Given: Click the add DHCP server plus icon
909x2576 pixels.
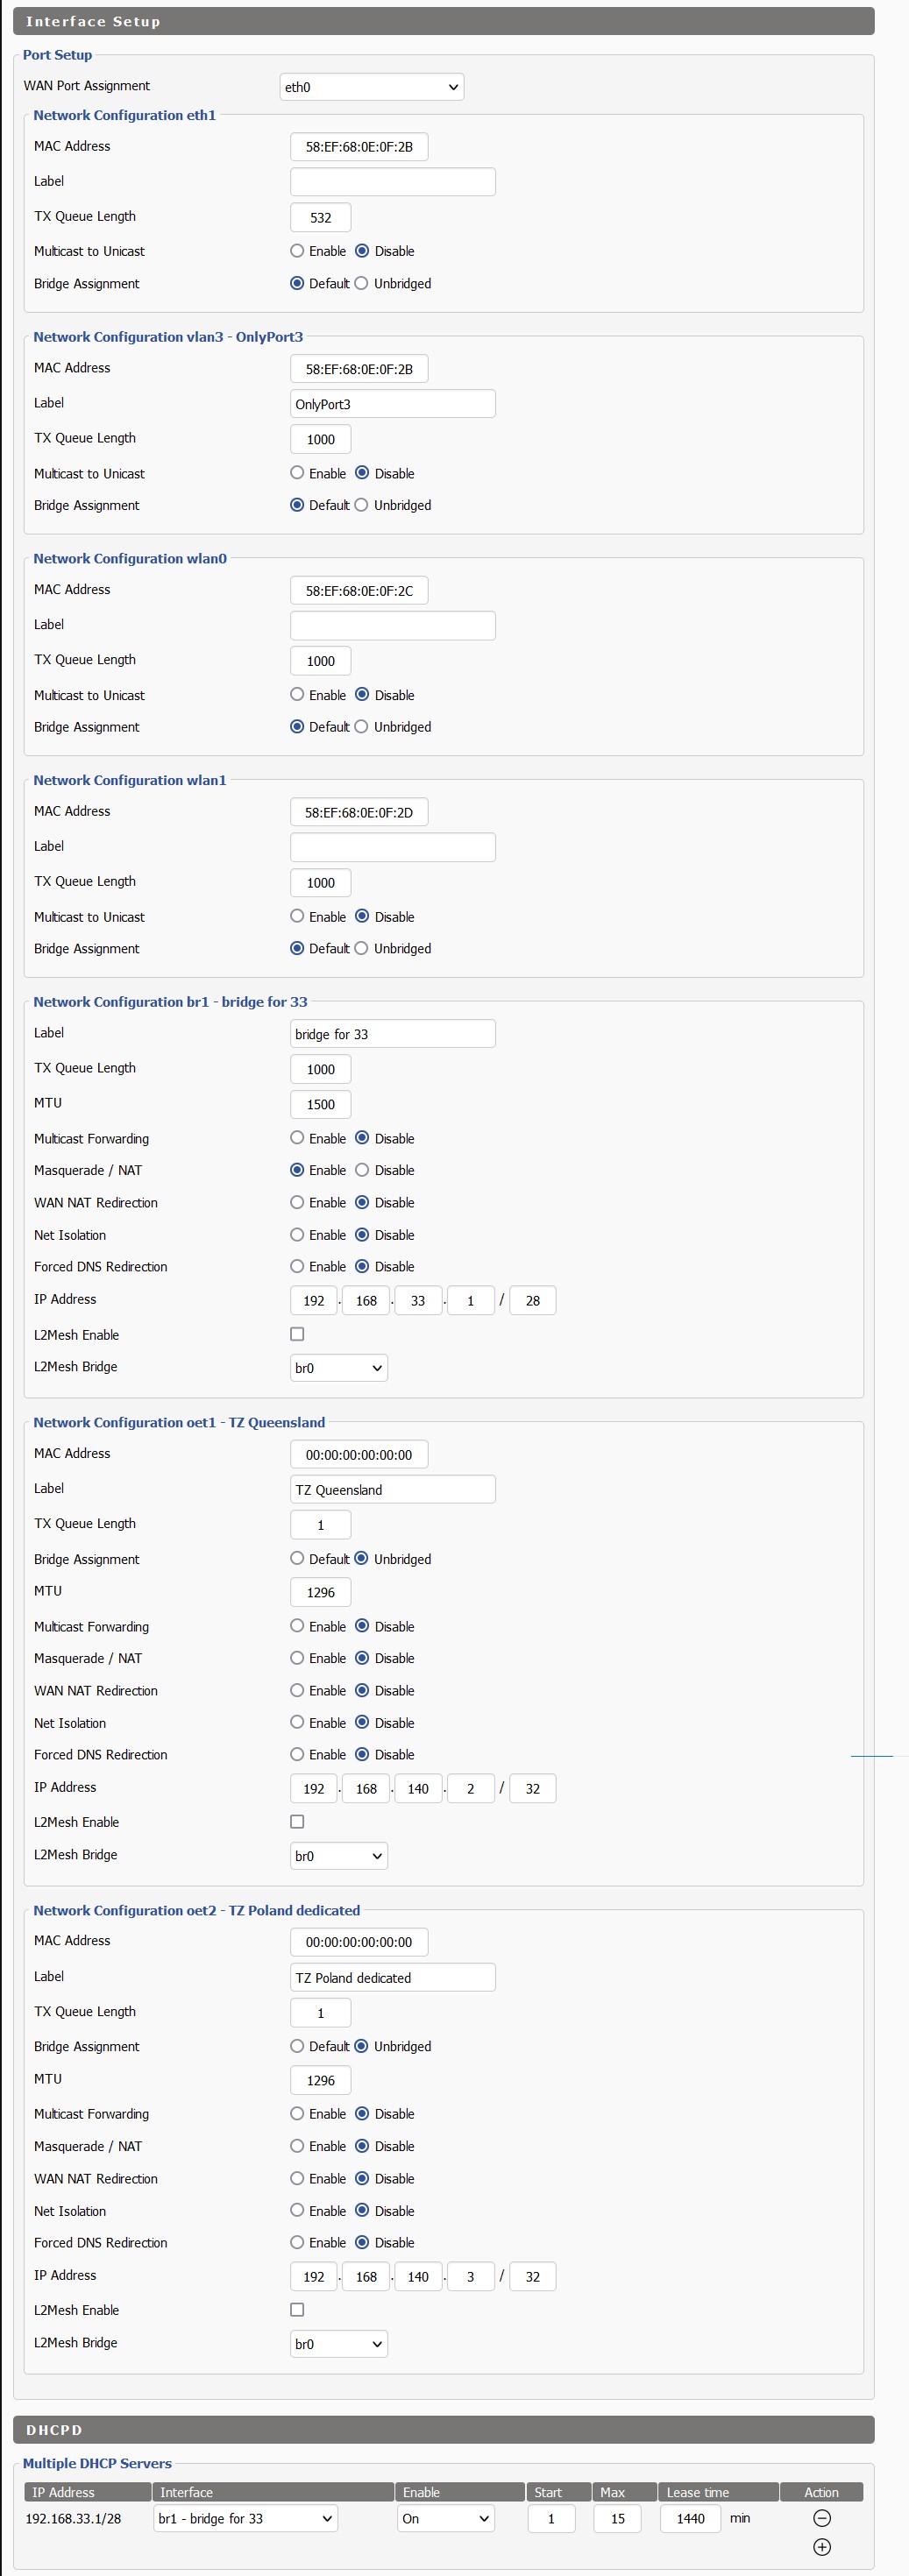Looking at the screenshot, I should click(821, 2547).
